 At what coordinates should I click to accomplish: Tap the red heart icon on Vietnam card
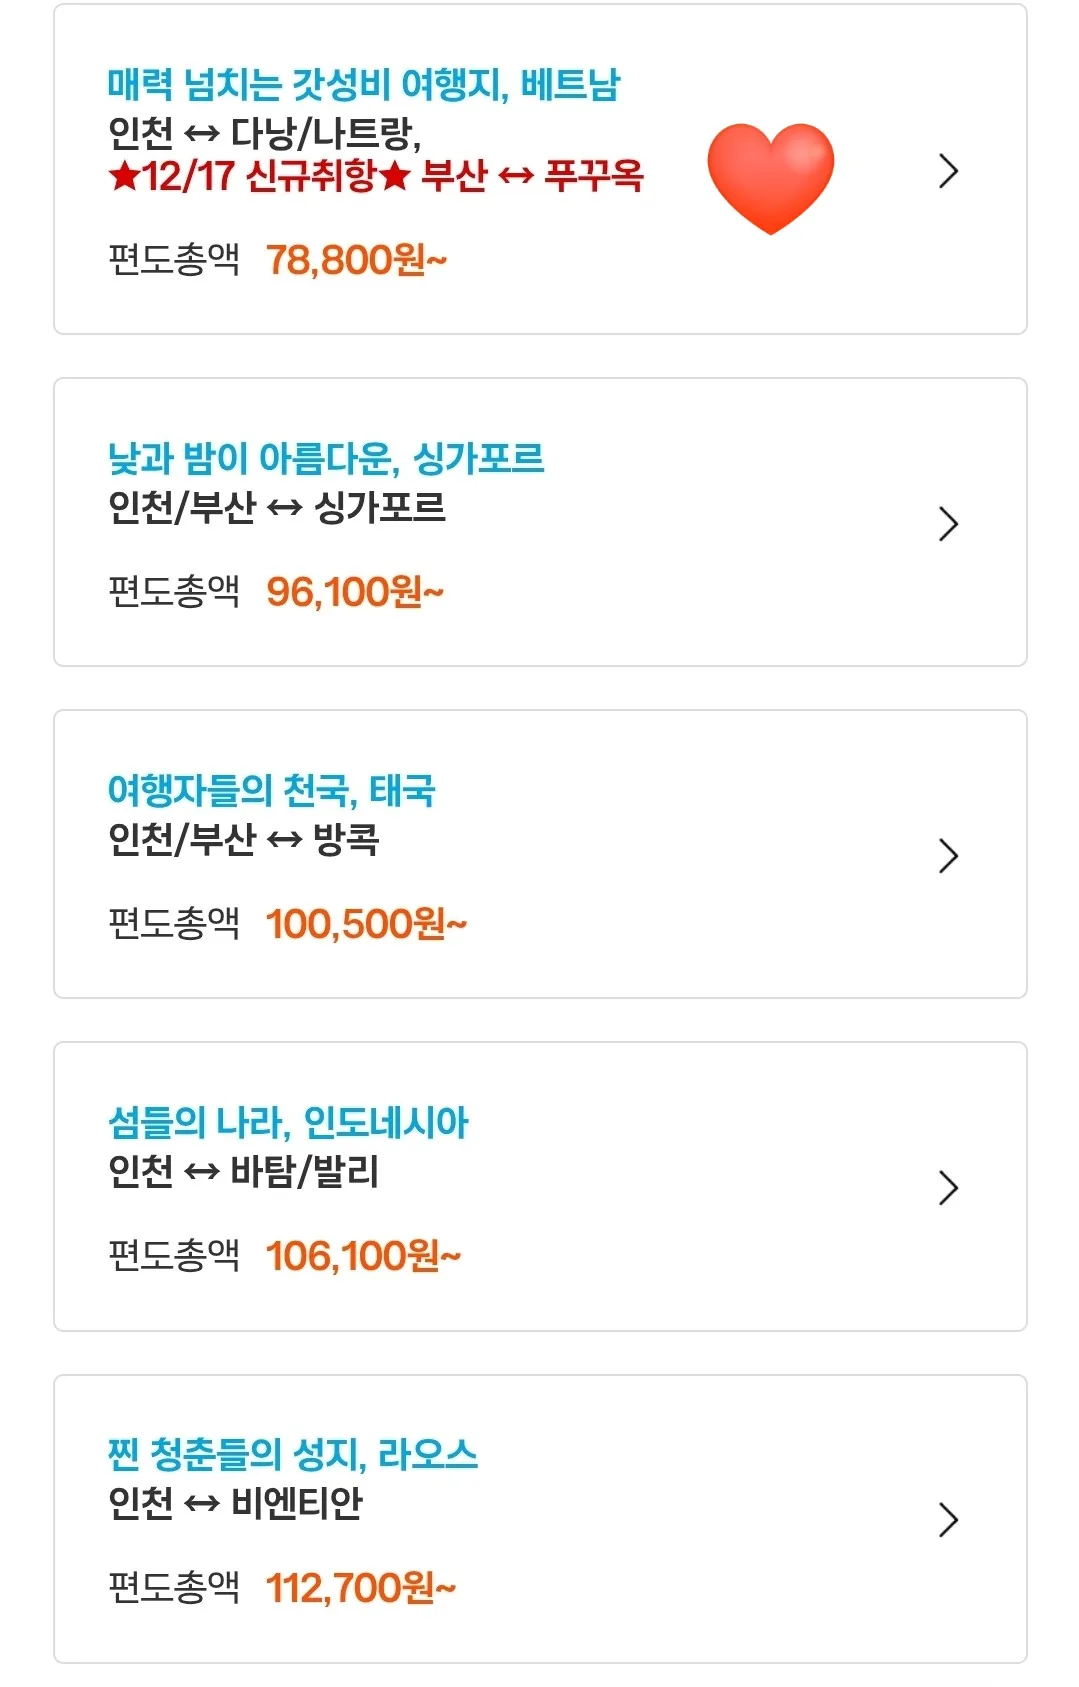(x=770, y=178)
